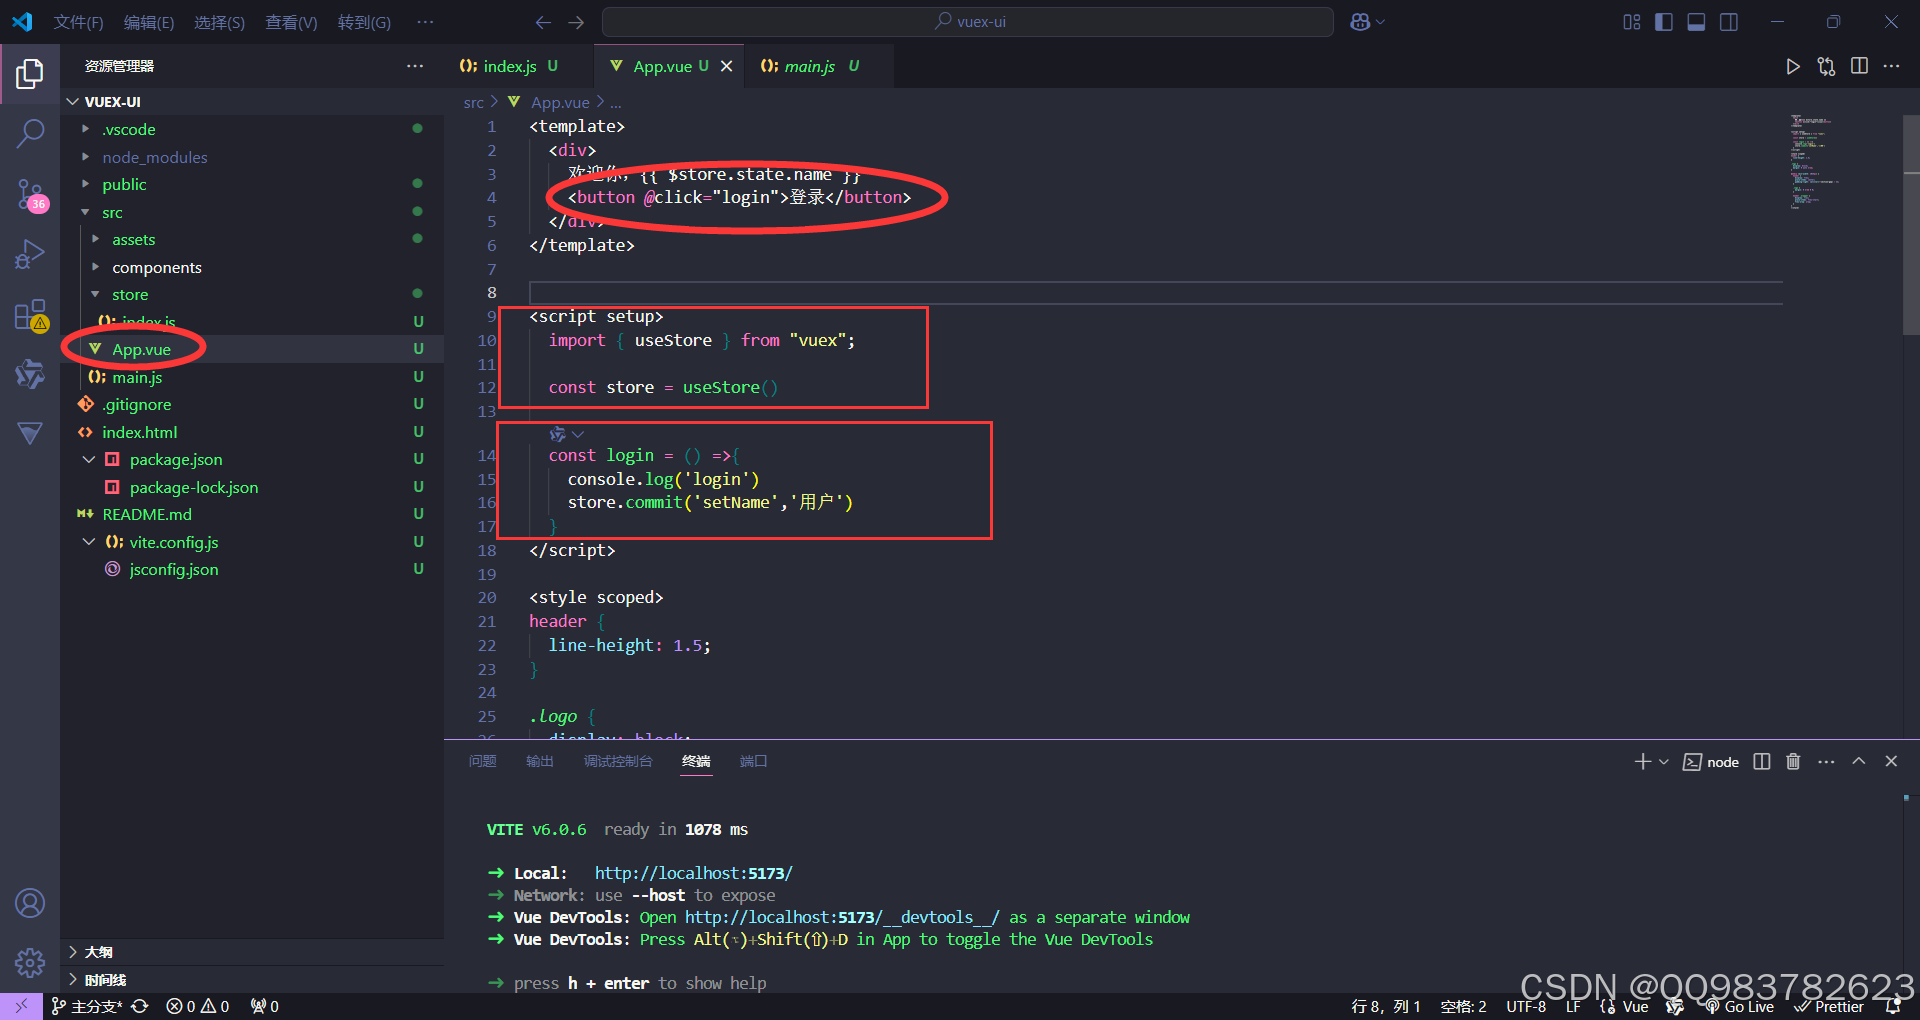Click the Run play button in editor toolbar
The height and width of the screenshot is (1020, 1920).
[x=1793, y=66]
